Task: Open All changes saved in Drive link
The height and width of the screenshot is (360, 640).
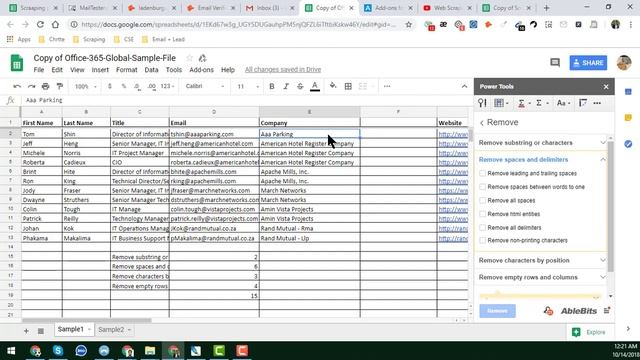Action: tap(283, 70)
